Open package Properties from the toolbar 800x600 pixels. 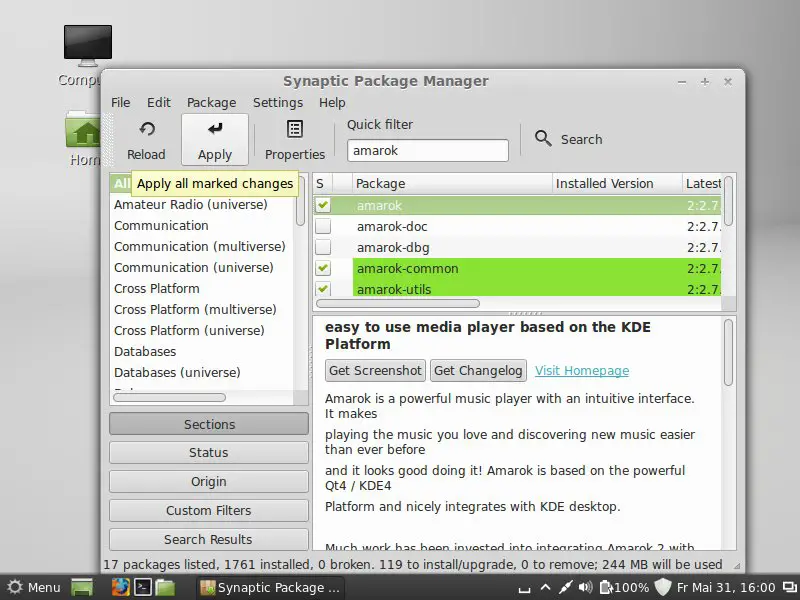pyautogui.click(x=294, y=129)
